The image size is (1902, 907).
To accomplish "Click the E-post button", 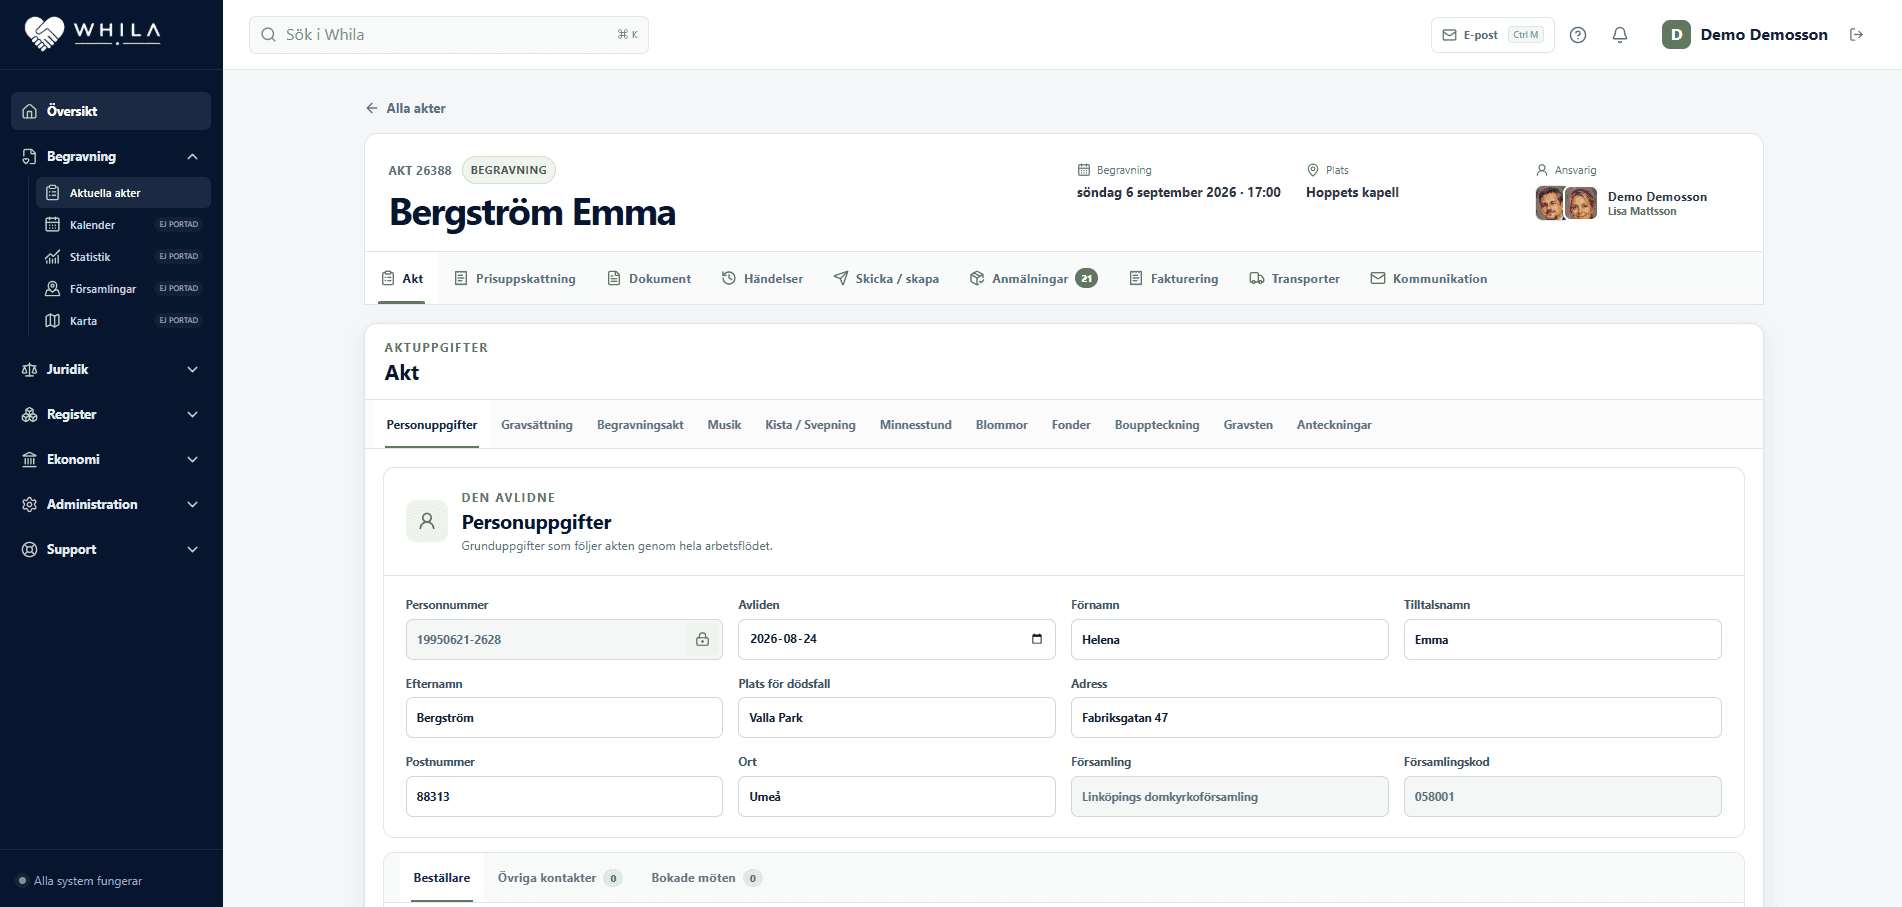I will click(1492, 35).
